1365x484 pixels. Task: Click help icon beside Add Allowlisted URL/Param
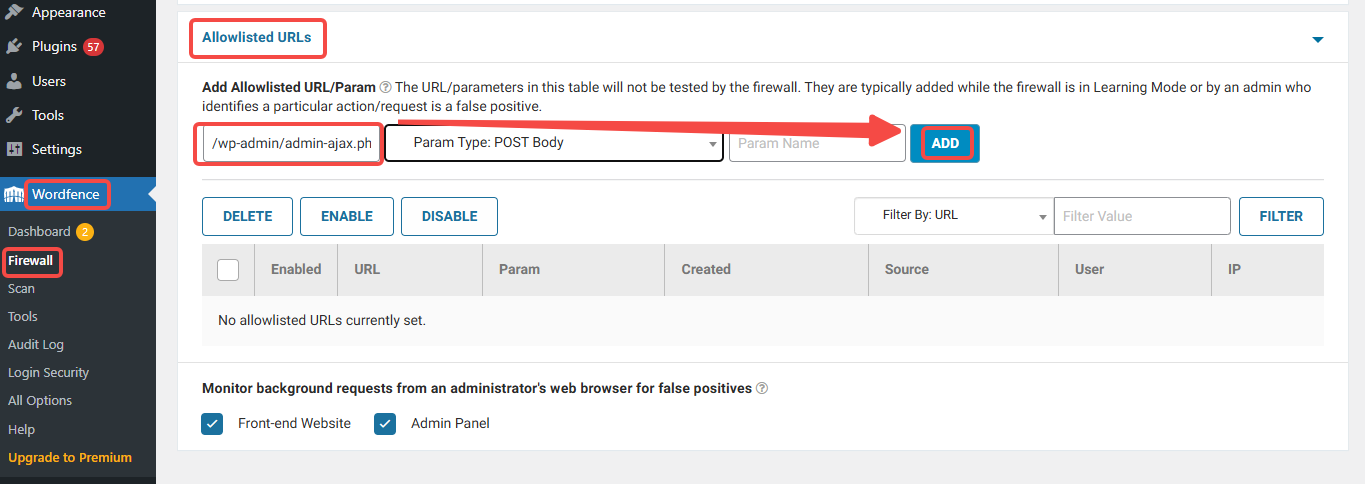[385, 88]
